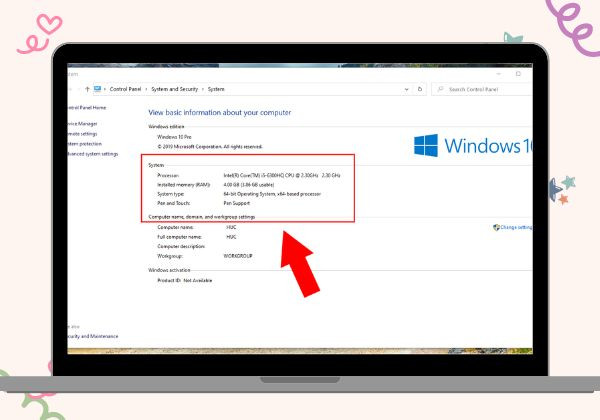Click the Windows 10 logo
The image size is (600, 420).
pos(473,145)
